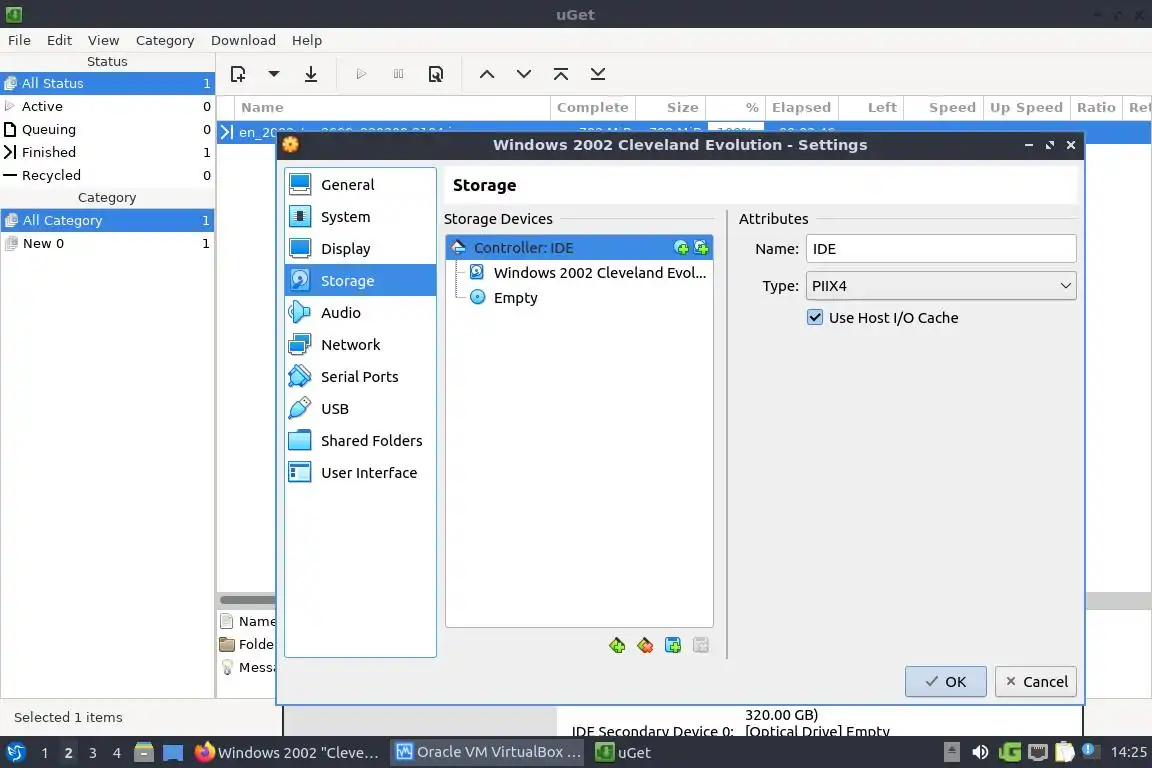This screenshot has width=1152, height=768.
Task: Add hard disk to IDE controller
Action: 701,248
